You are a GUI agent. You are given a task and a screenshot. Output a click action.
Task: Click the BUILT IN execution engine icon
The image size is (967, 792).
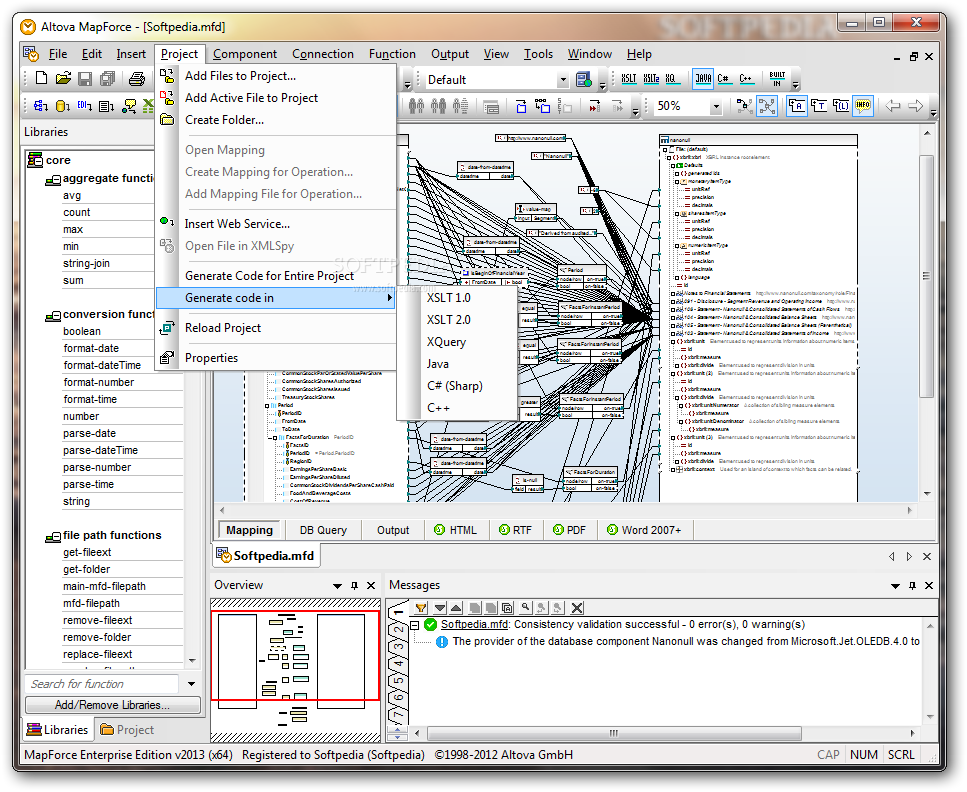[x=777, y=78]
